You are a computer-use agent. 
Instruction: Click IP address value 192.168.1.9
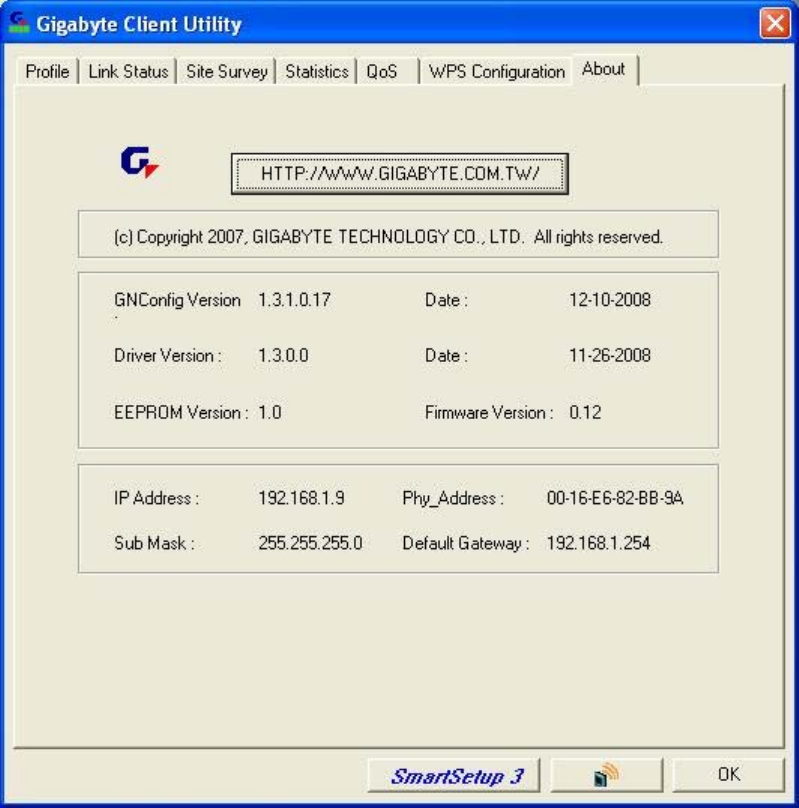[301, 498]
